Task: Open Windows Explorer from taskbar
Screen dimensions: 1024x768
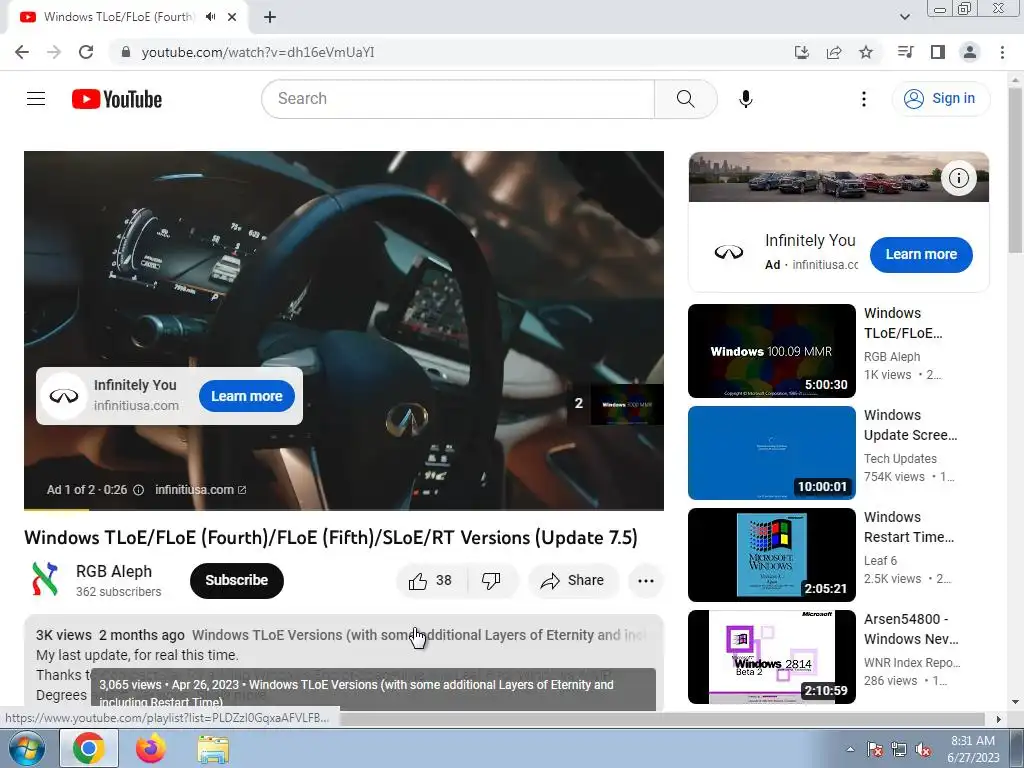Action: click(x=213, y=750)
